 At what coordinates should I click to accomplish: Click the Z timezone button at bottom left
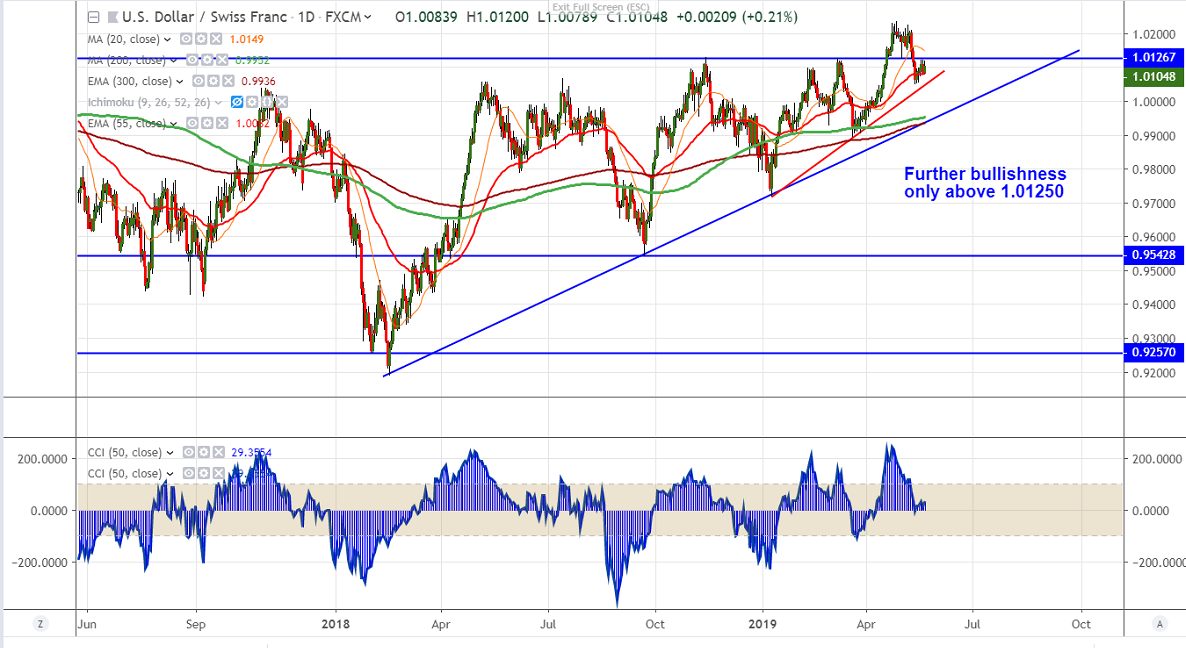[x=40, y=624]
